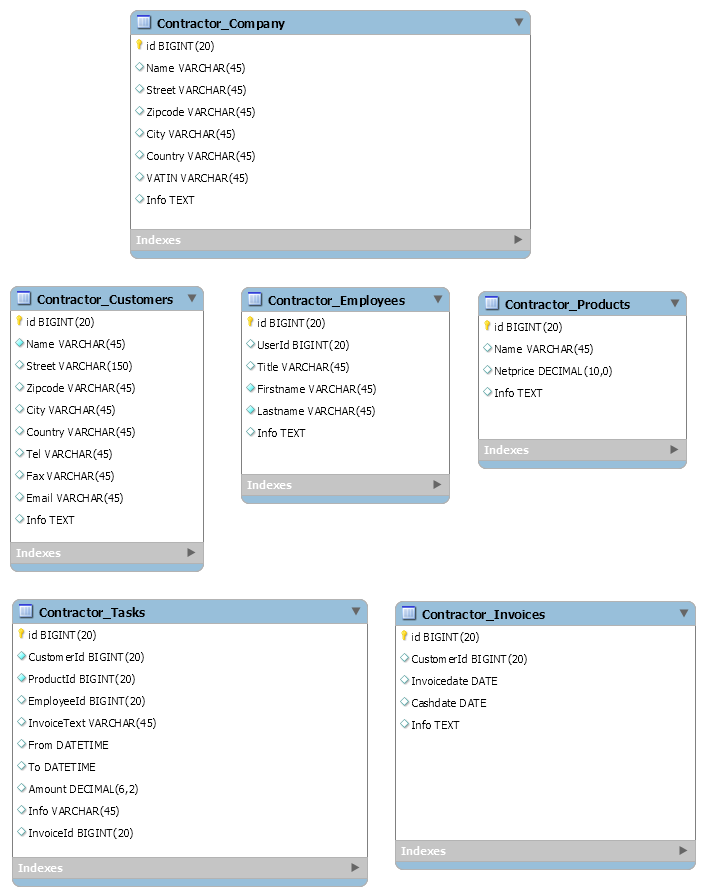Image resolution: width=705 pixels, height=896 pixels.
Task: Collapse the Contractor_Customers table columns
Action: (192, 298)
